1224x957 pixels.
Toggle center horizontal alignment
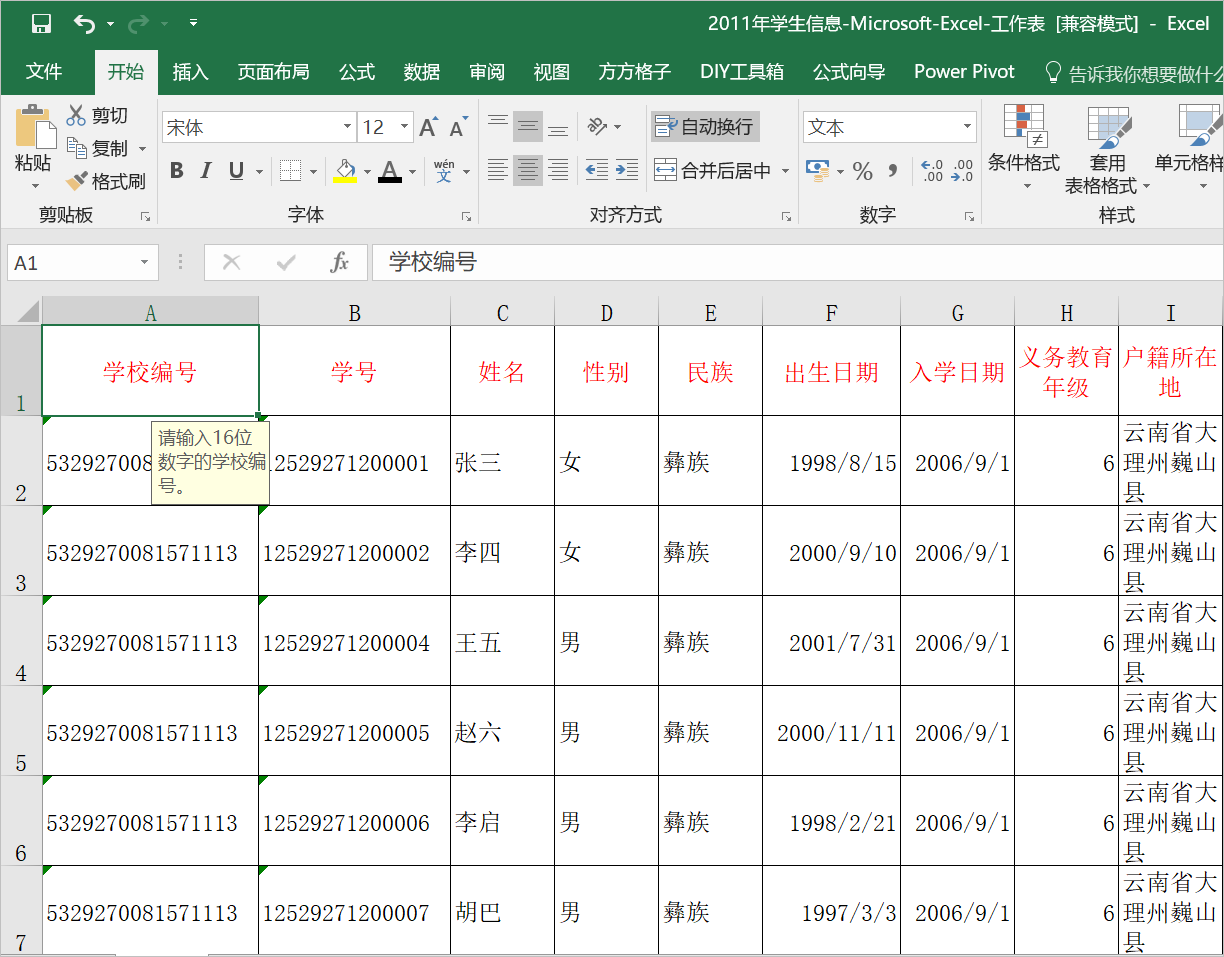pos(528,170)
